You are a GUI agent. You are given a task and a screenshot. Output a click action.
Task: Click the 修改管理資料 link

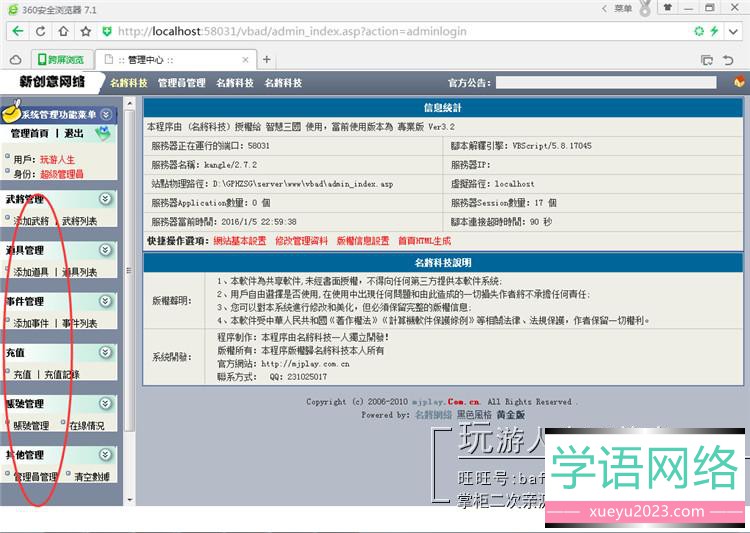coord(301,241)
